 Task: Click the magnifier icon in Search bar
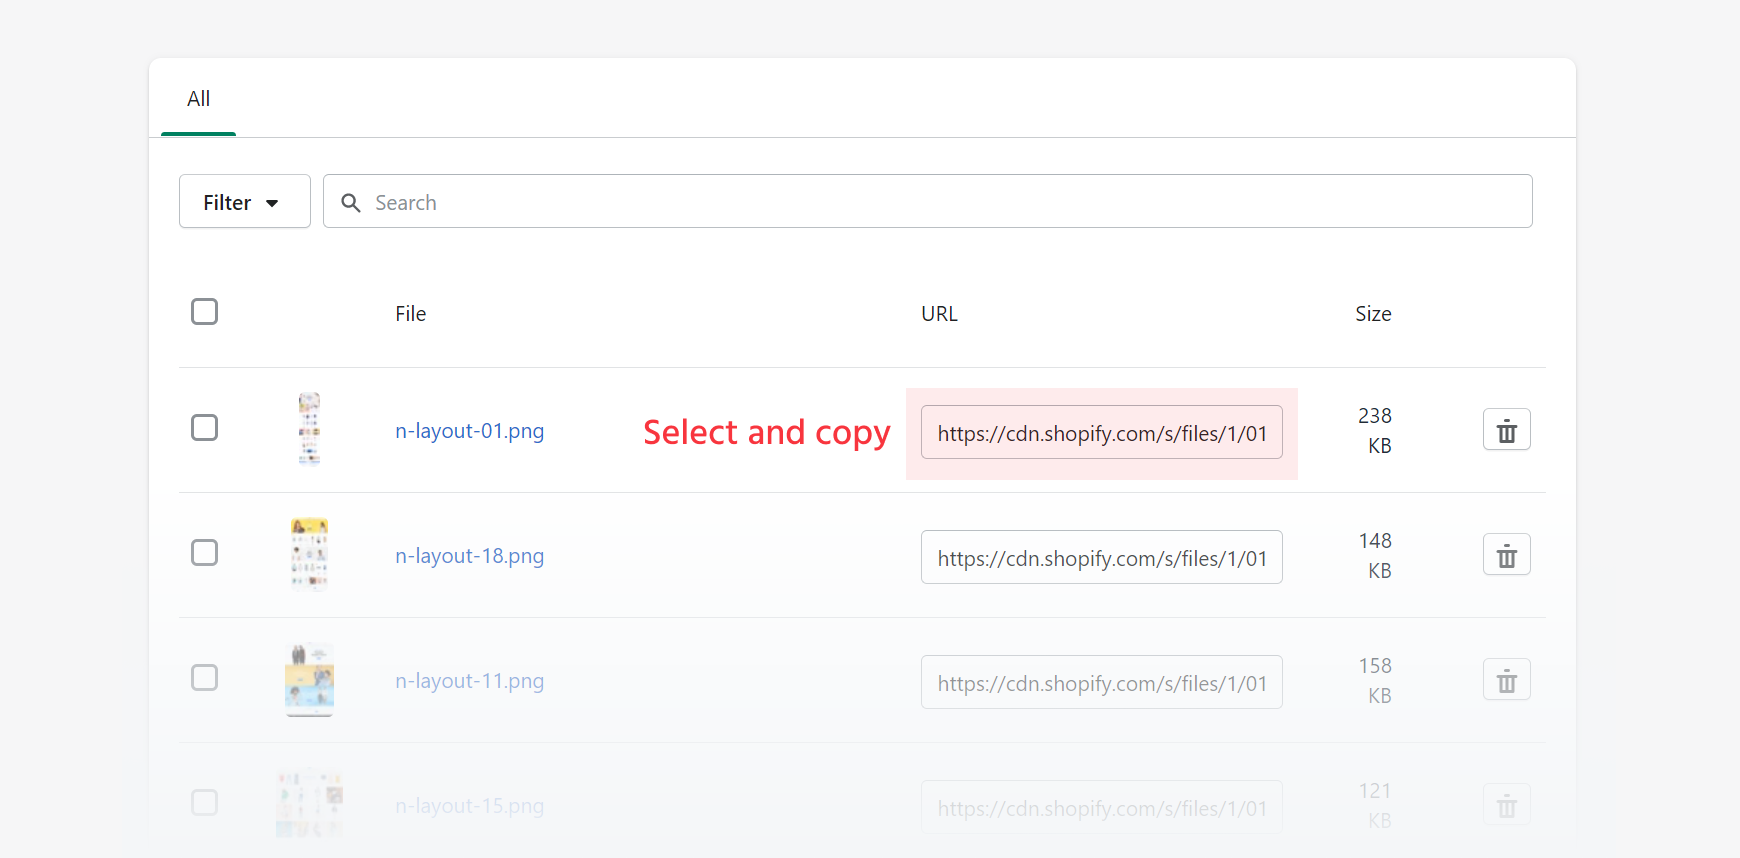(351, 203)
